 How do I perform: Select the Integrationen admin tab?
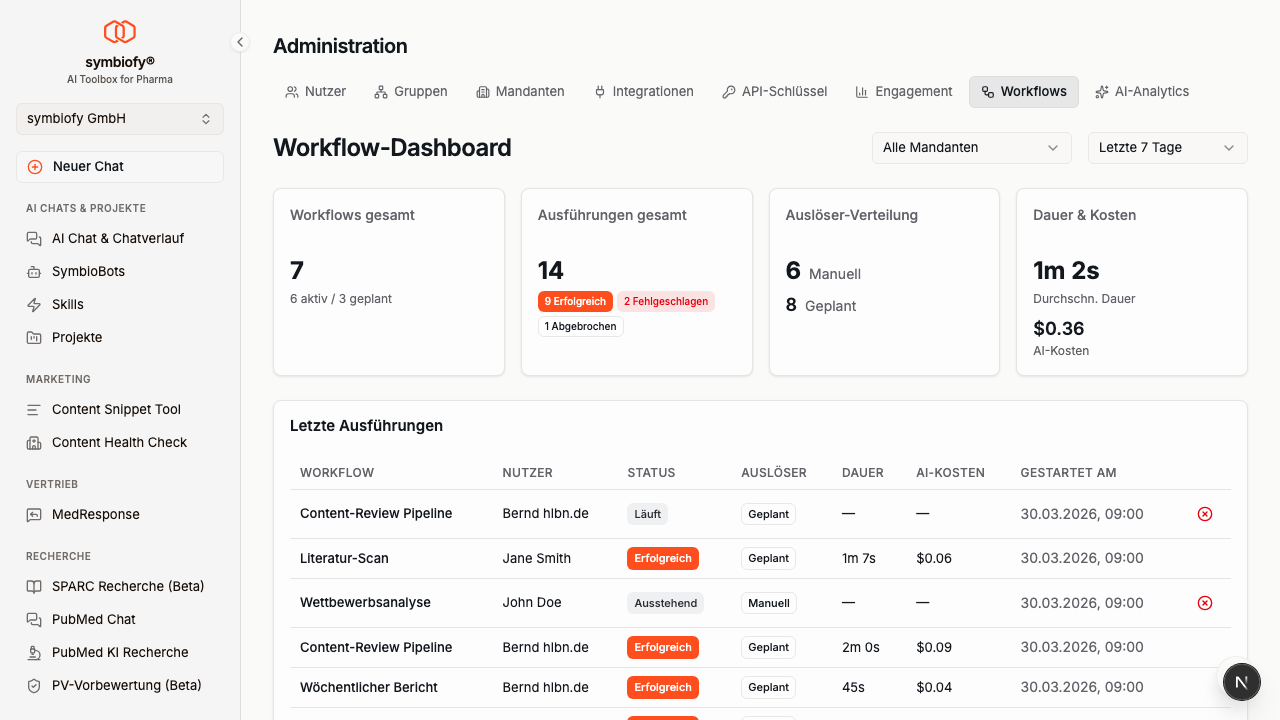click(x=643, y=91)
